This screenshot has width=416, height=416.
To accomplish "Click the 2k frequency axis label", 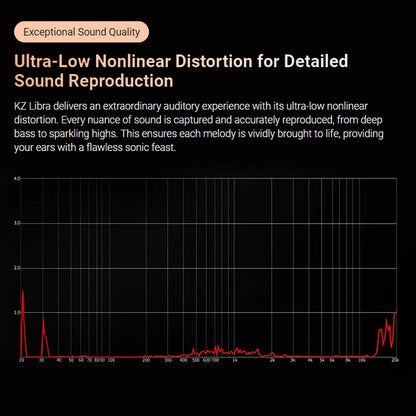I will click(272, 360).
